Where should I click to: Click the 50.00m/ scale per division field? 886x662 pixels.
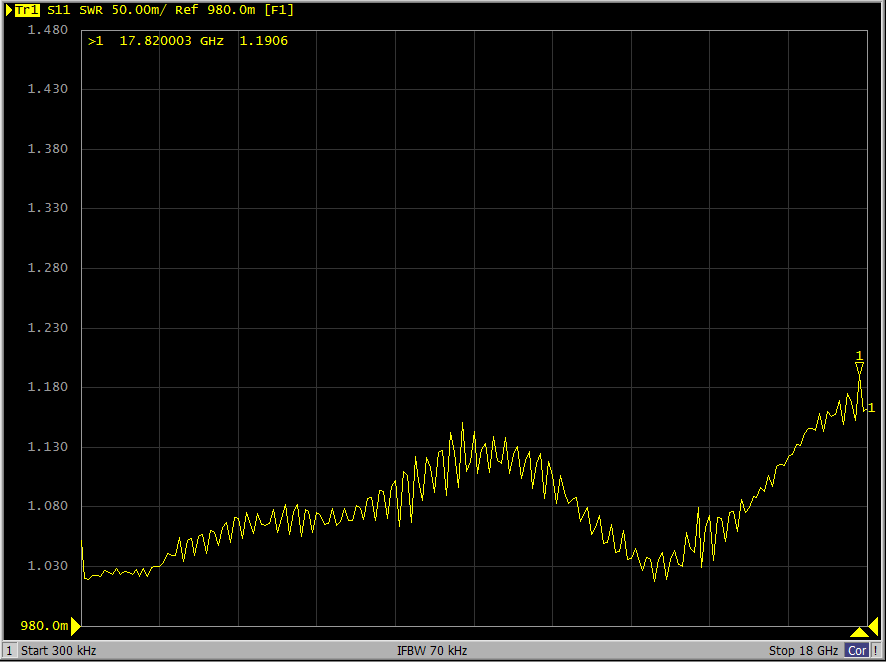click(139, 10)
